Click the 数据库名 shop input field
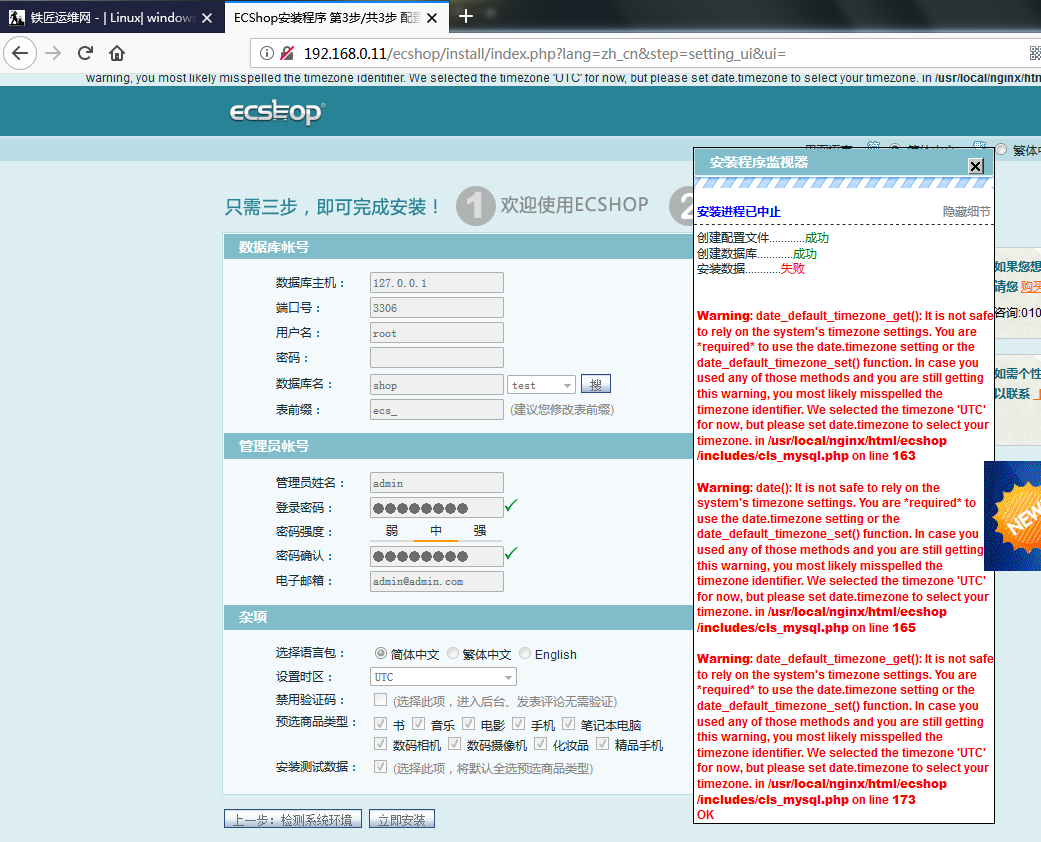Image resolution: width=1041 pixels, height=842 pixels. point(437,385)
